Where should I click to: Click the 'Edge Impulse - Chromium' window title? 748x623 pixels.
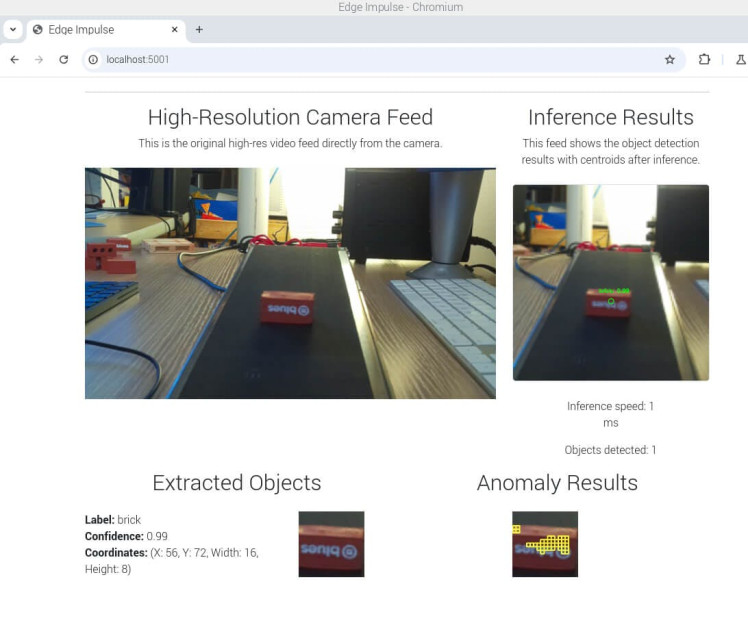tap(401, 7)
